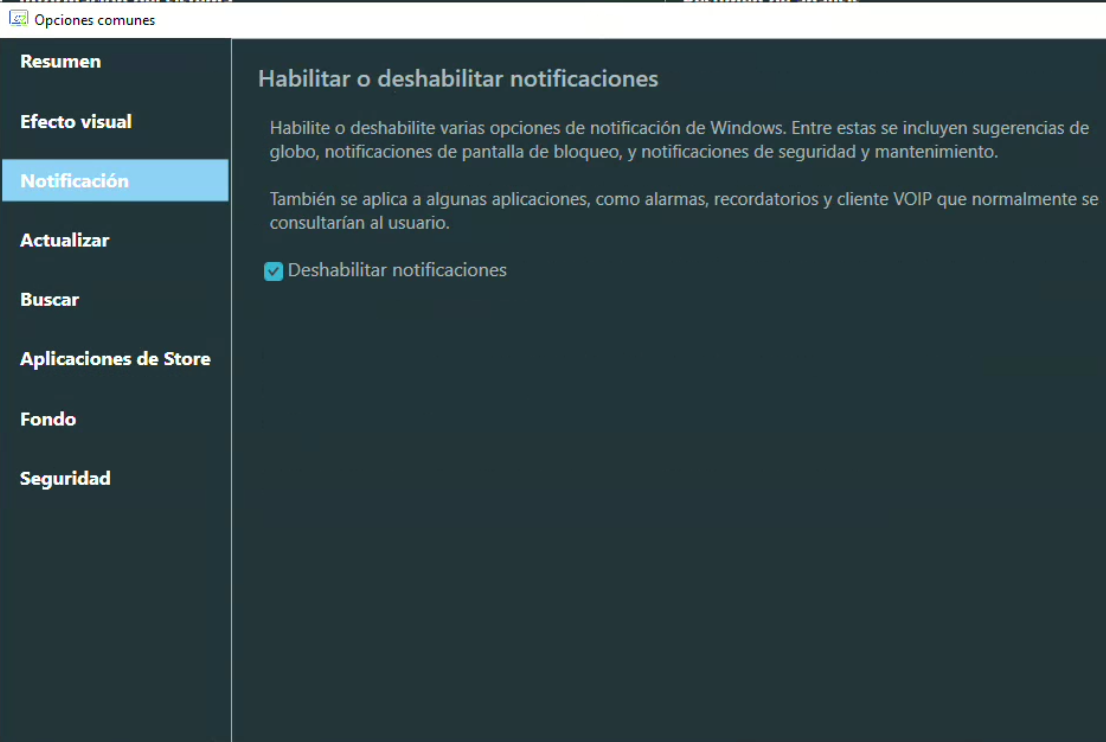Screen dimensions: 1106x742
Task: Open the Buscar settings page
Action: [x=50, y=300]
